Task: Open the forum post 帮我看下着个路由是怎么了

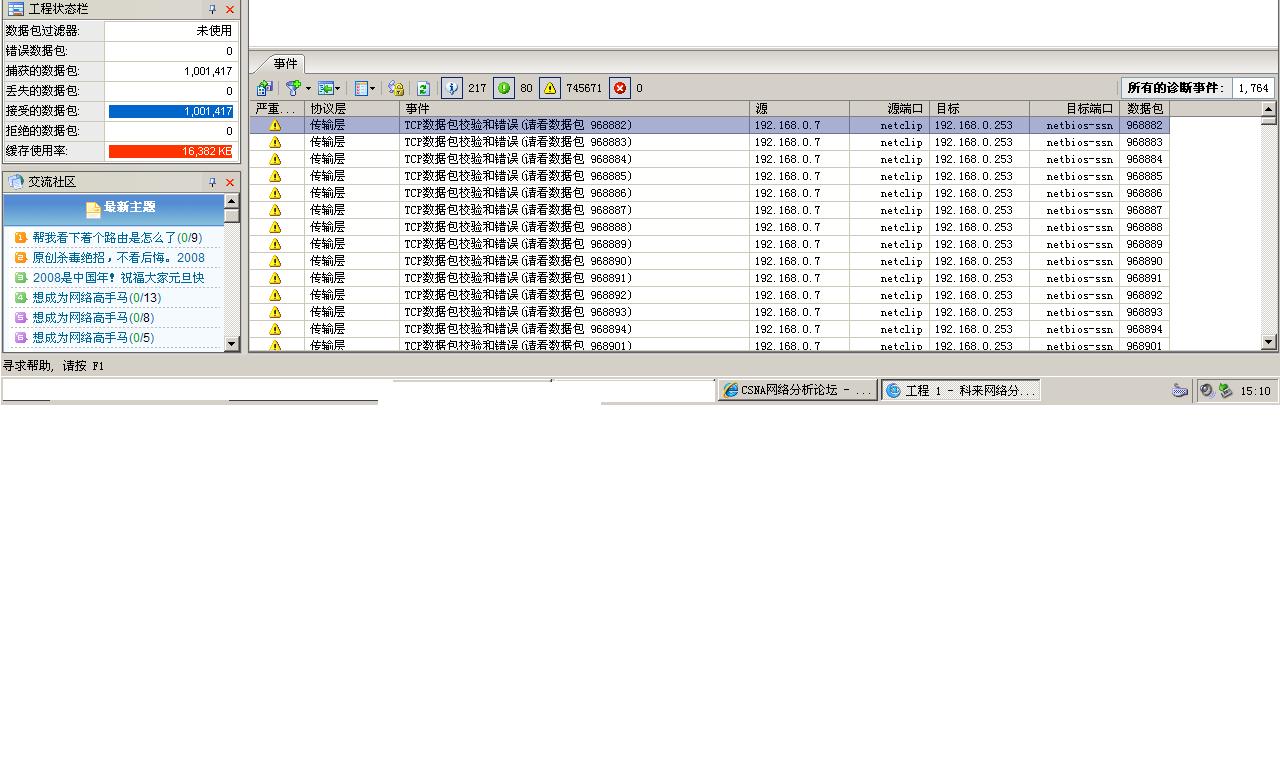Action: point(104,238)
